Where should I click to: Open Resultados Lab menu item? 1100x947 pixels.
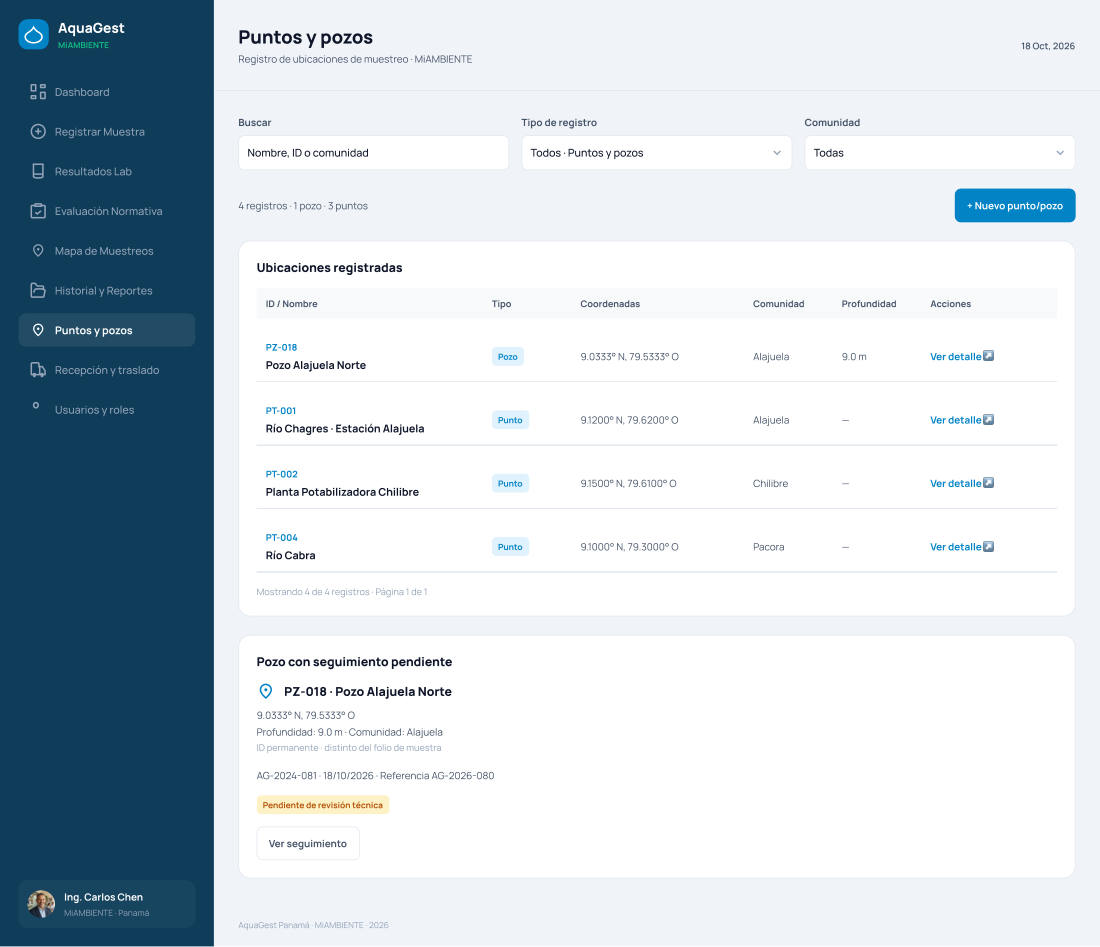[x=107, y=171]
